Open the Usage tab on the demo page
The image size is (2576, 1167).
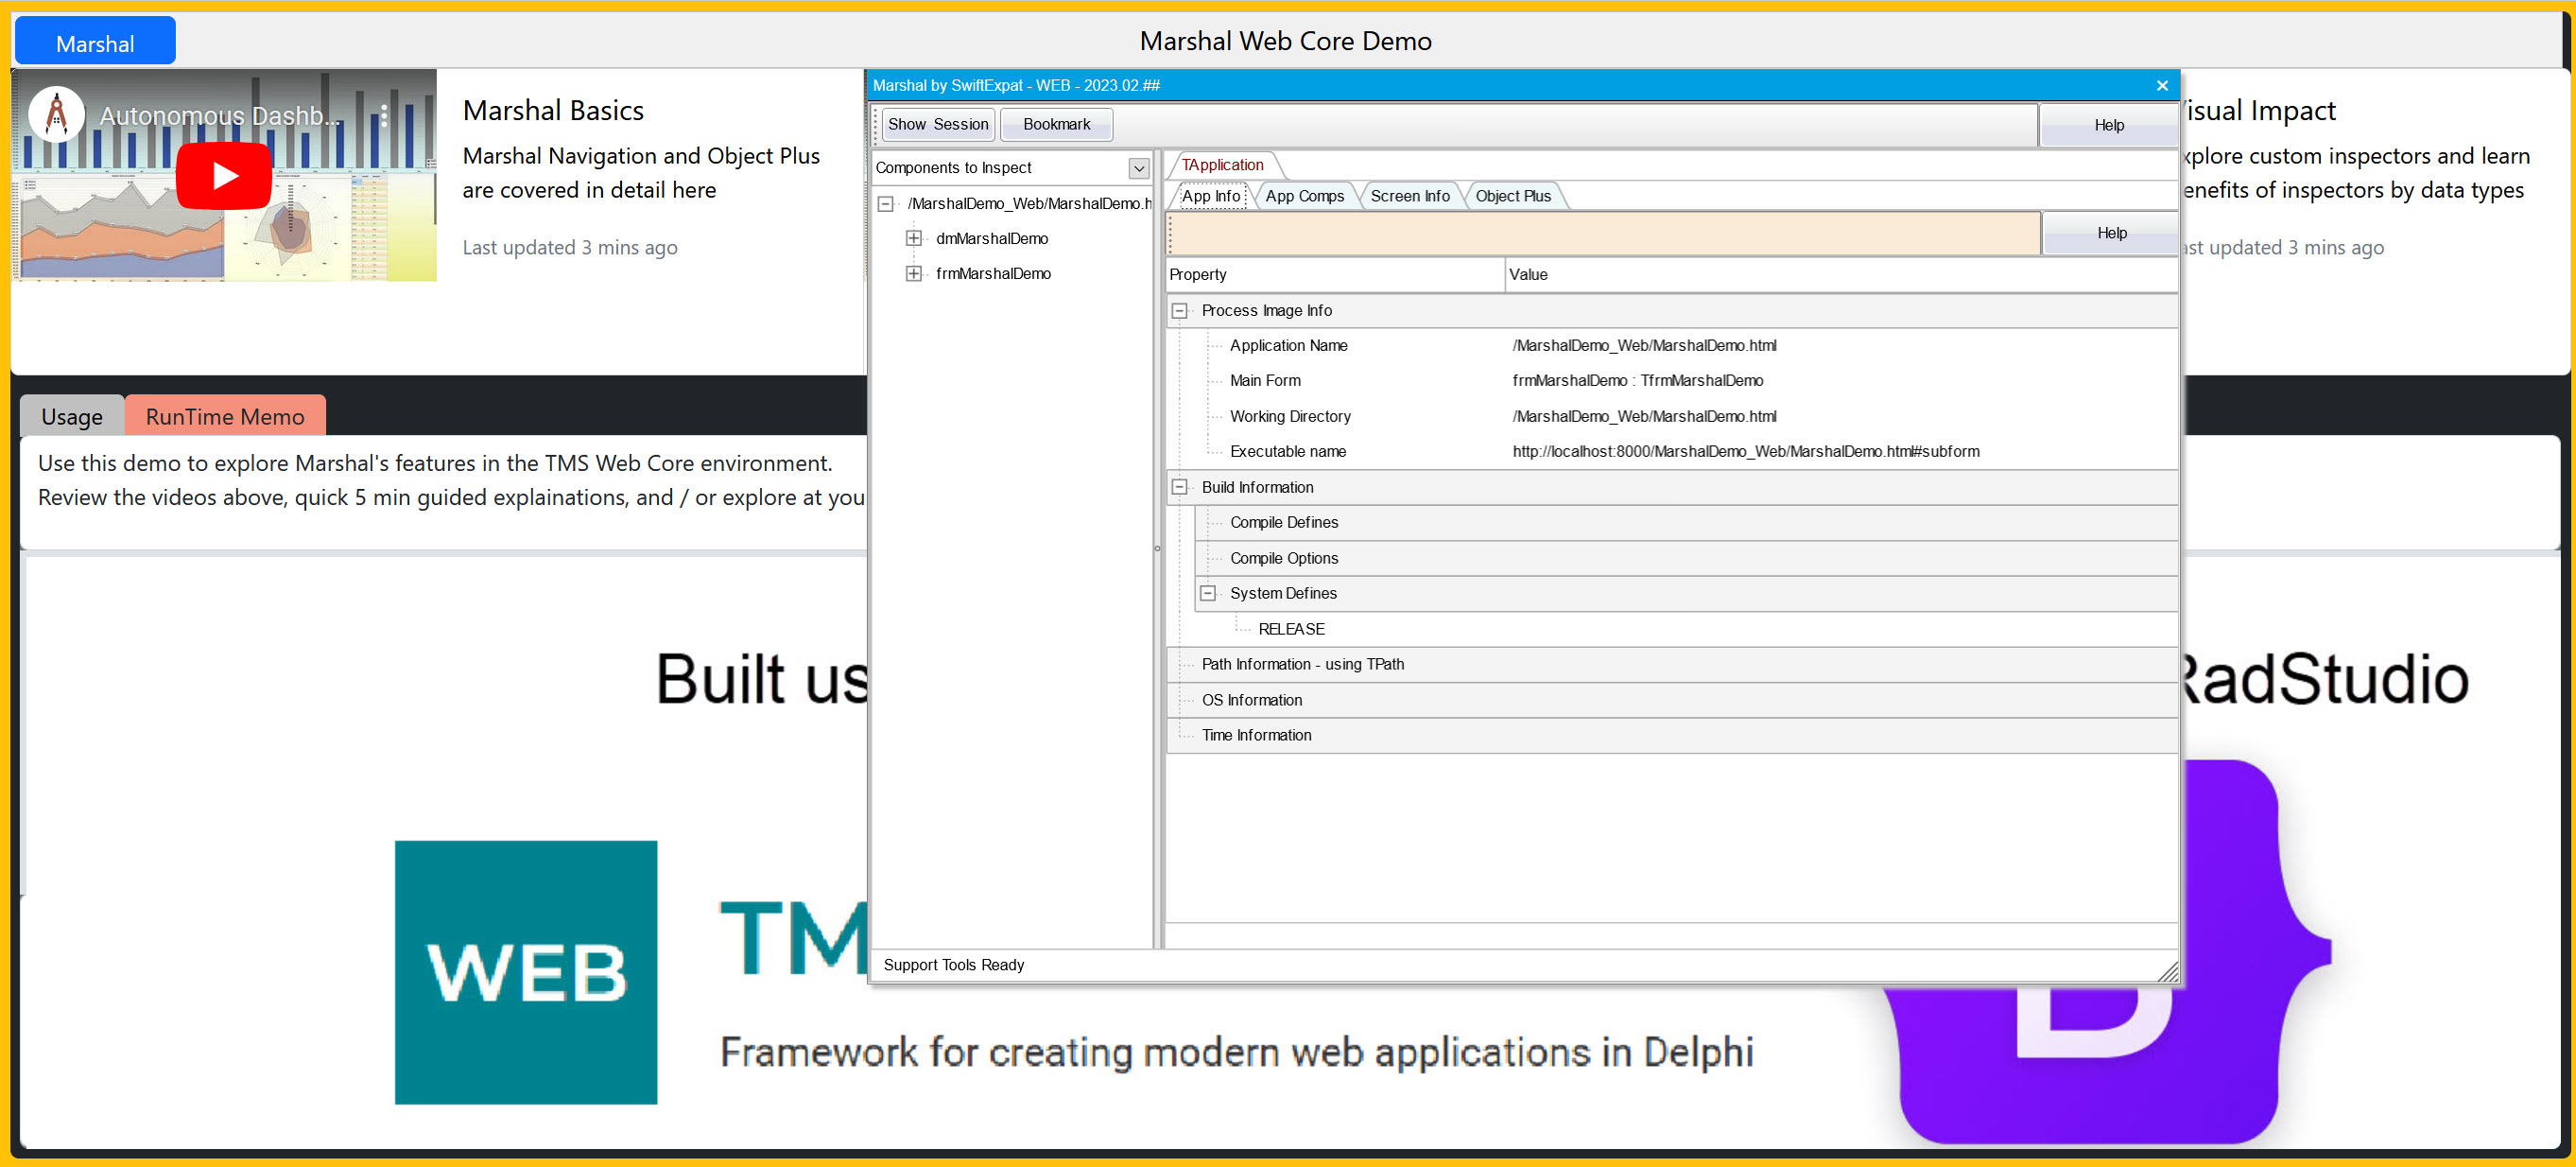[72, 416]
